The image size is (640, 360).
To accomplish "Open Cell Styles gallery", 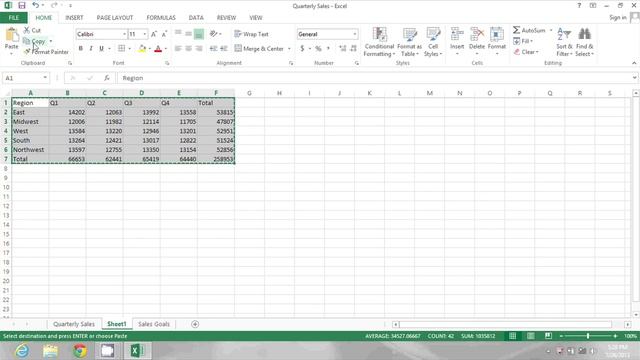I will click(x=433, y=42).
